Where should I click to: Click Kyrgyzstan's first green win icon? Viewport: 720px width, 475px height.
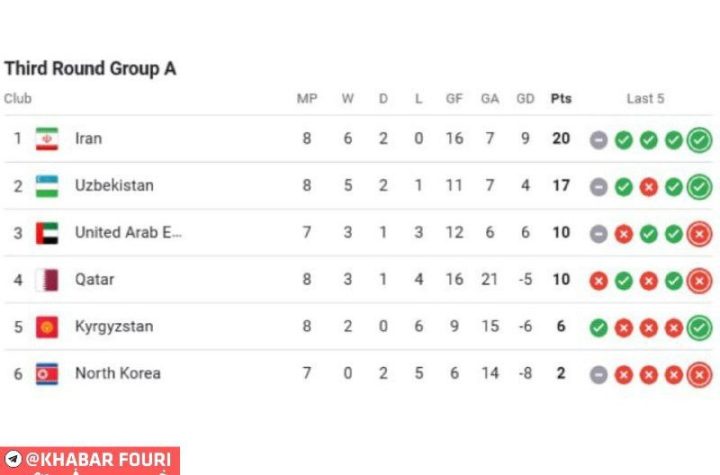pos(598,327)
